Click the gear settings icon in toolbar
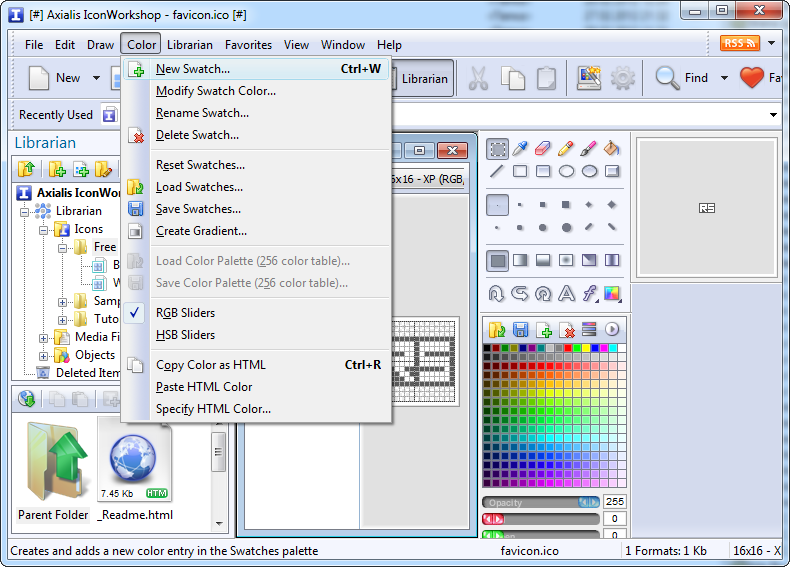The width and height of the screenshot is (790, 567). [x=623, y=78]
